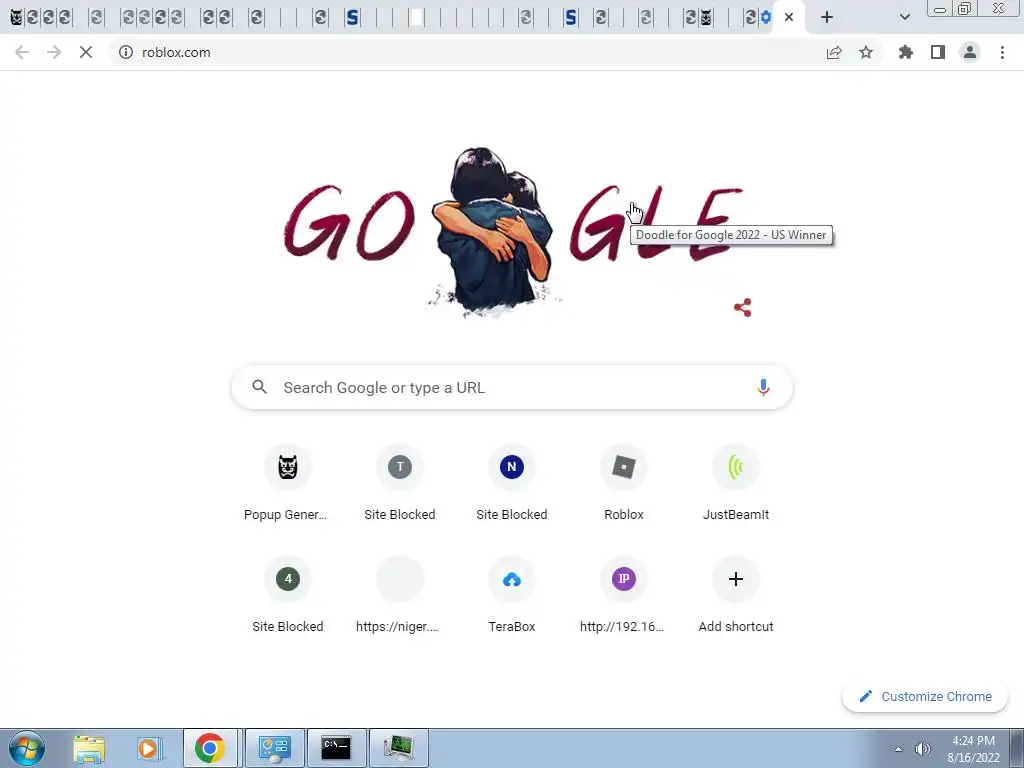Open the http://192.16... shortcut
Viewport: 1024px width, 768px height.
point(624,596)
